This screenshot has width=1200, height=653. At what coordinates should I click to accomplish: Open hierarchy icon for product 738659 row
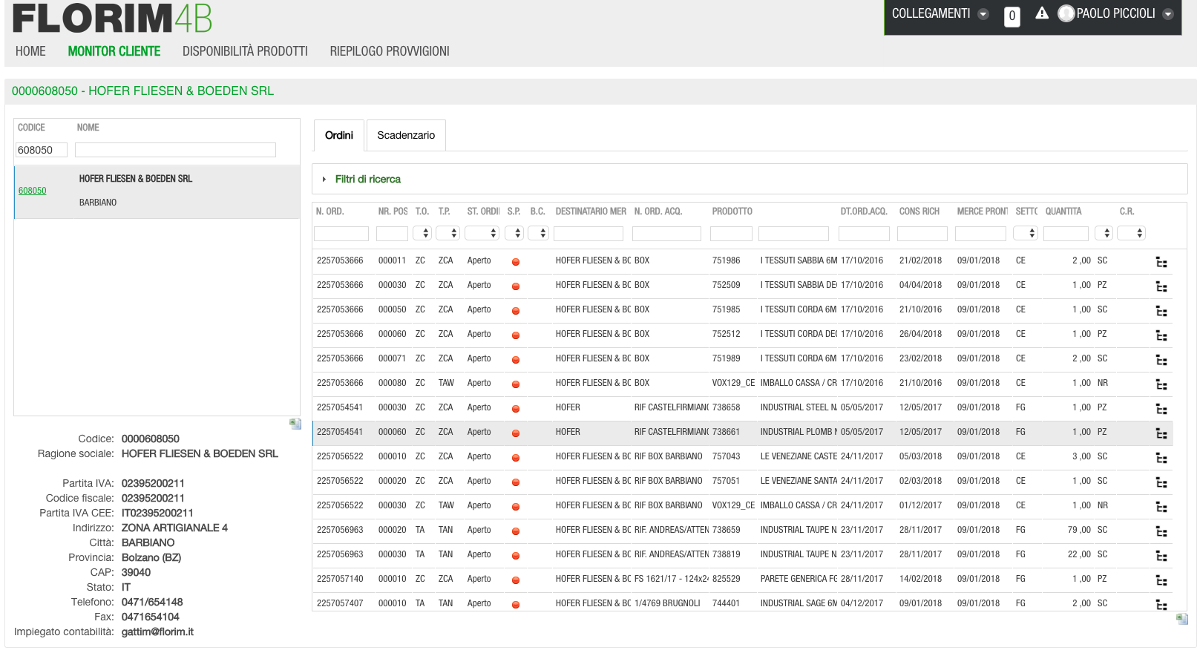[1161, 531]
